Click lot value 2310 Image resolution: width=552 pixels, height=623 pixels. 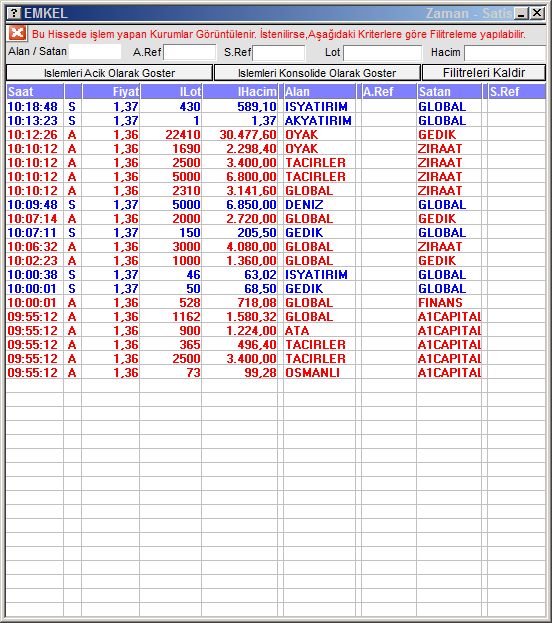186,191
